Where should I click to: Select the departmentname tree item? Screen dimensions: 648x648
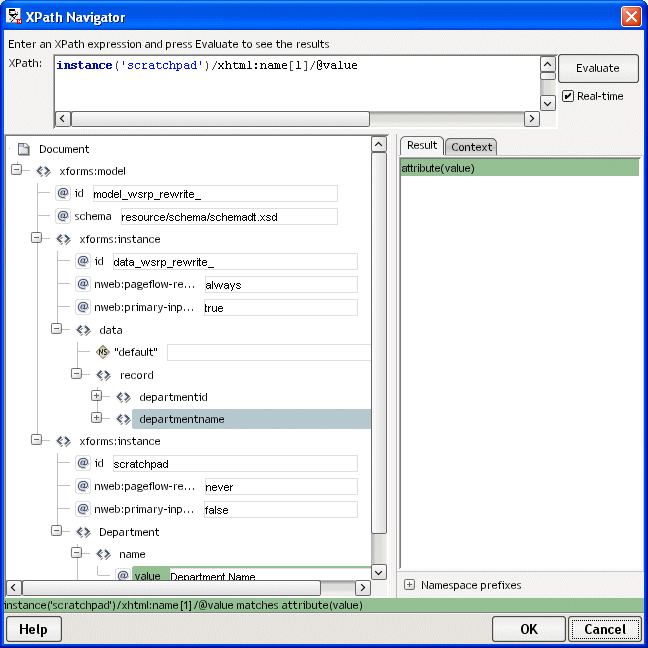pos(251,419)
